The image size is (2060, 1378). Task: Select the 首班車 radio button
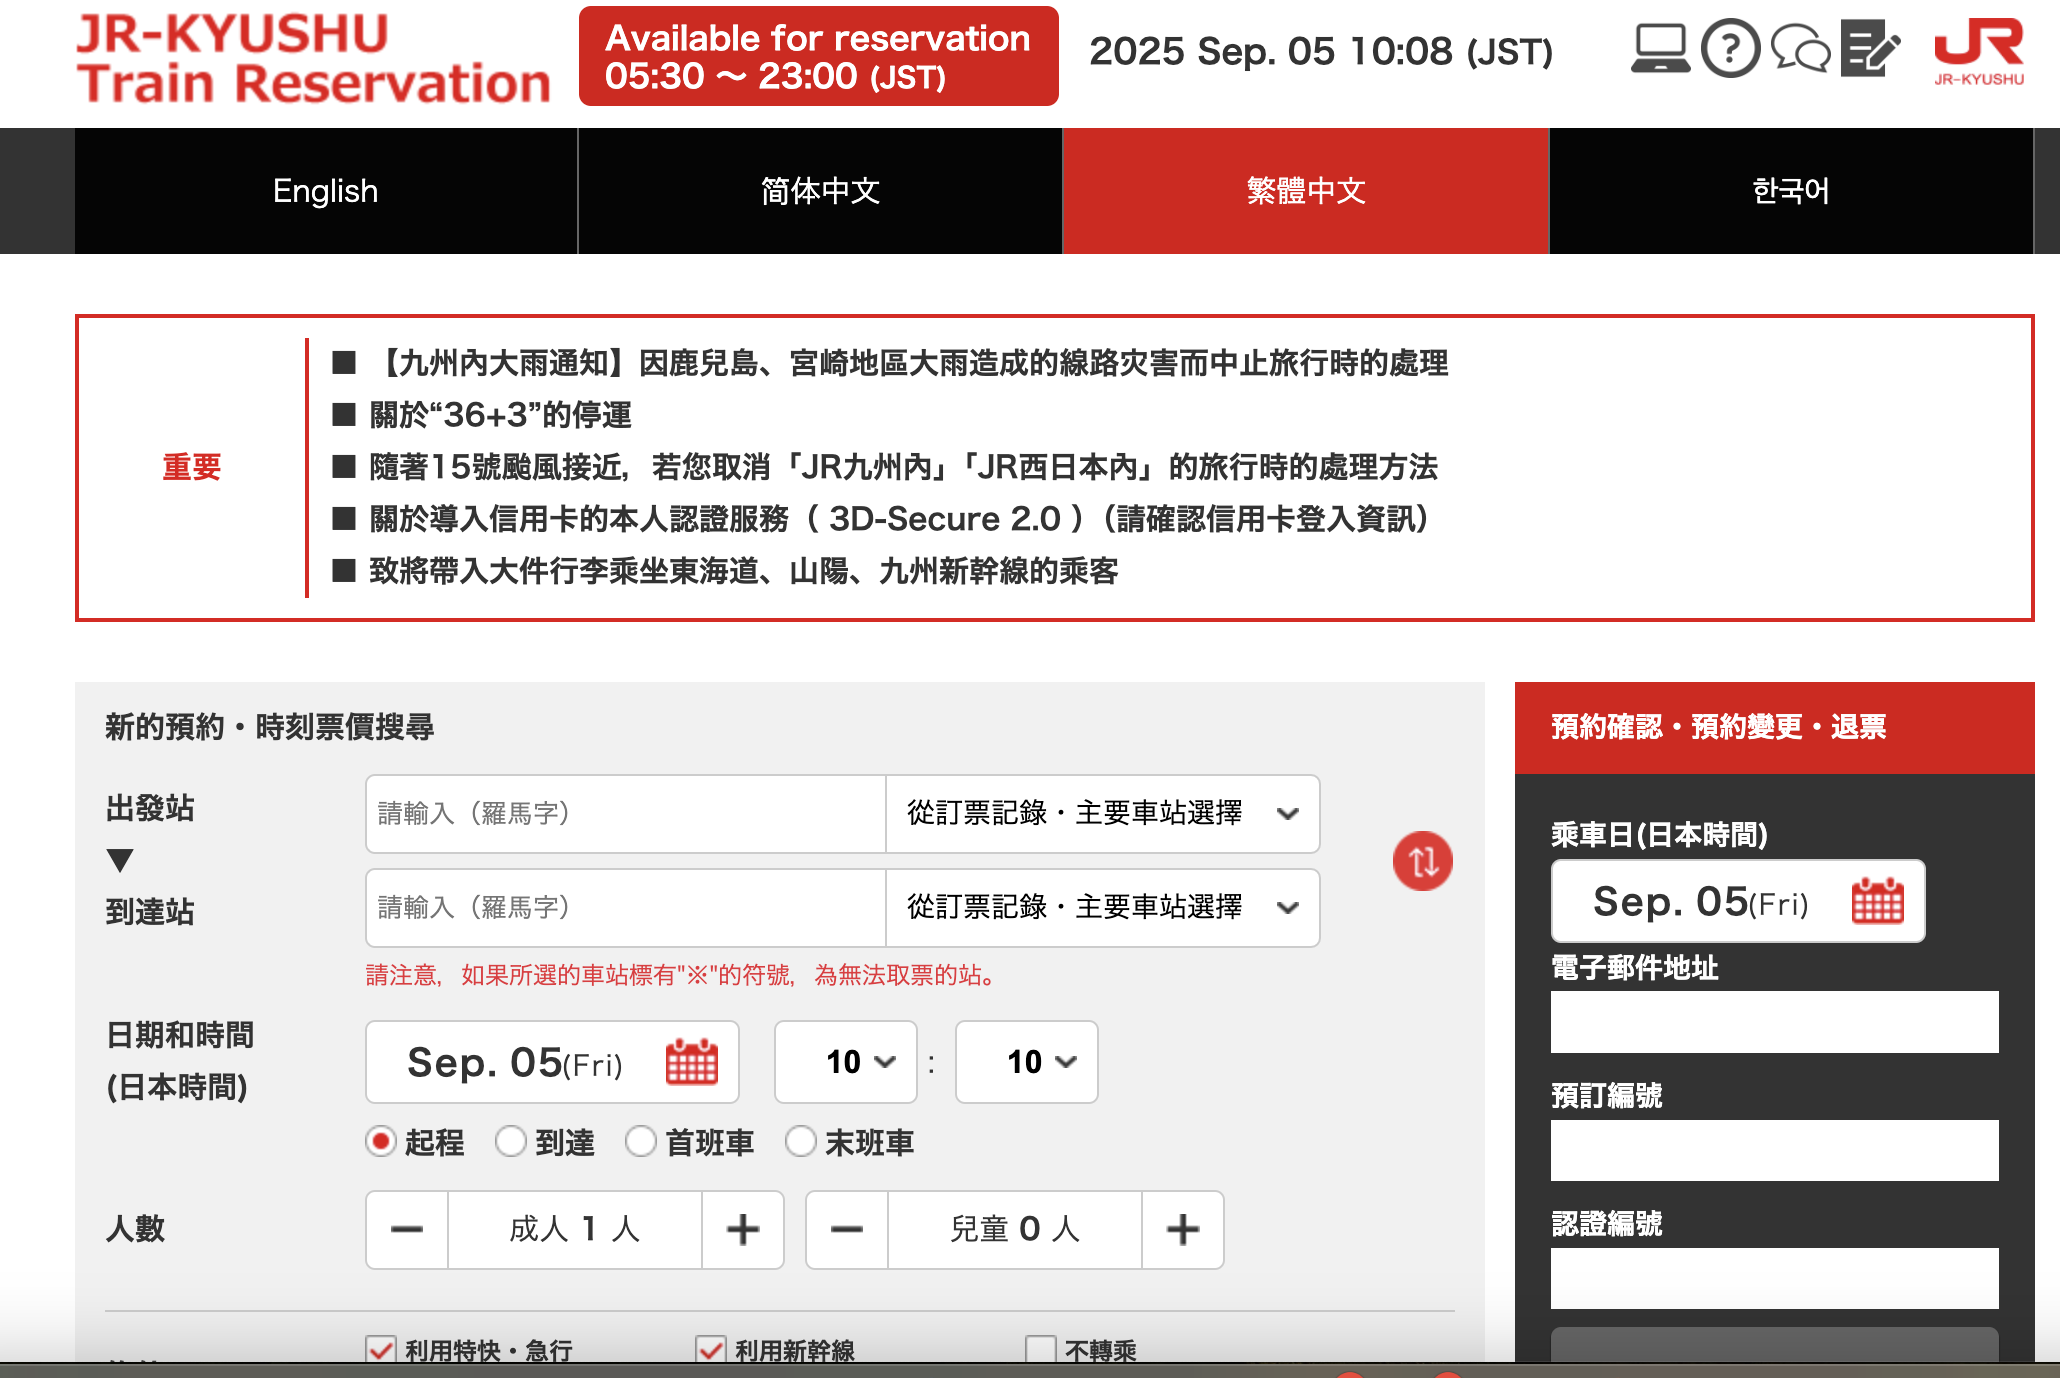click(x=641, y=1141)
